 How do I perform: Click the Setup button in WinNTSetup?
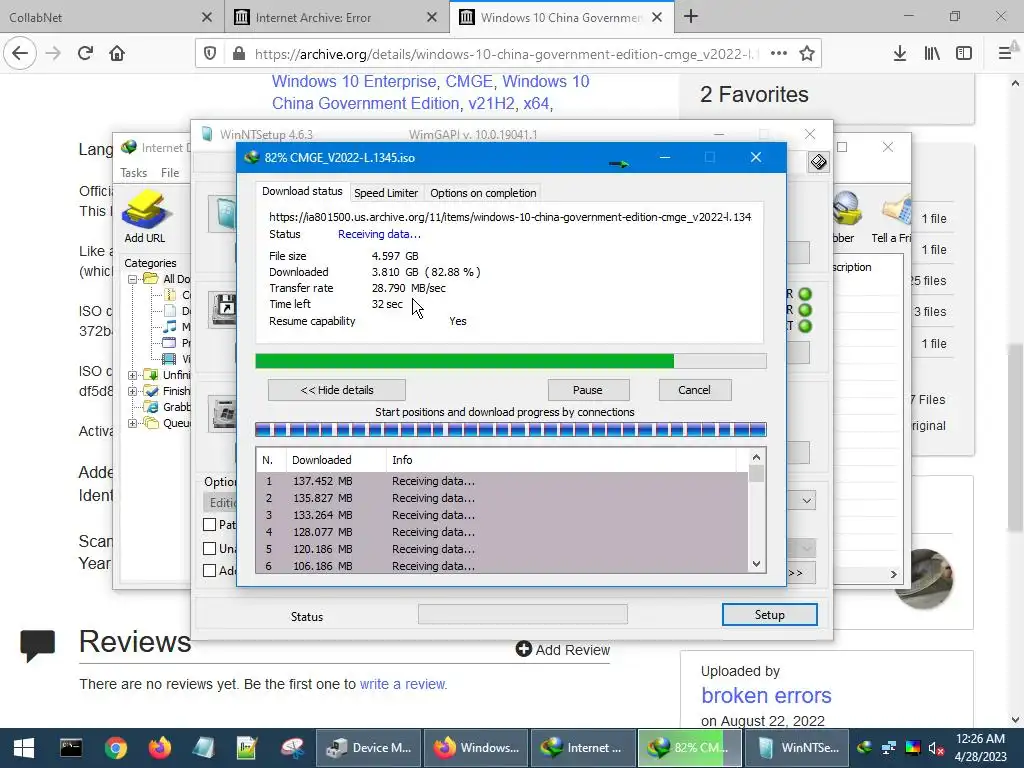pyautogui.click(x=769, y=615)
